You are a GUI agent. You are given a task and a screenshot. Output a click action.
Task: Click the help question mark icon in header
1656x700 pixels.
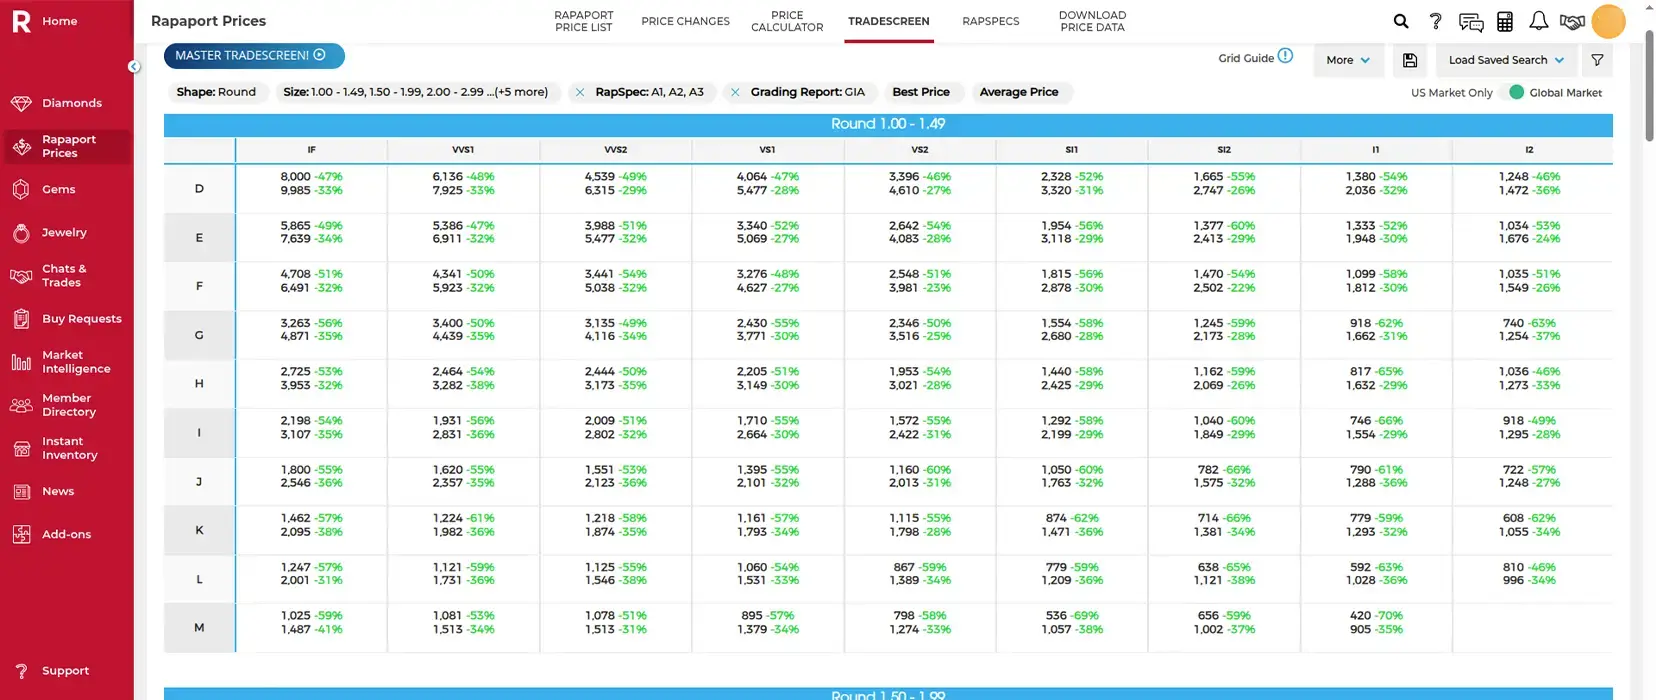tap(1435, 21)
